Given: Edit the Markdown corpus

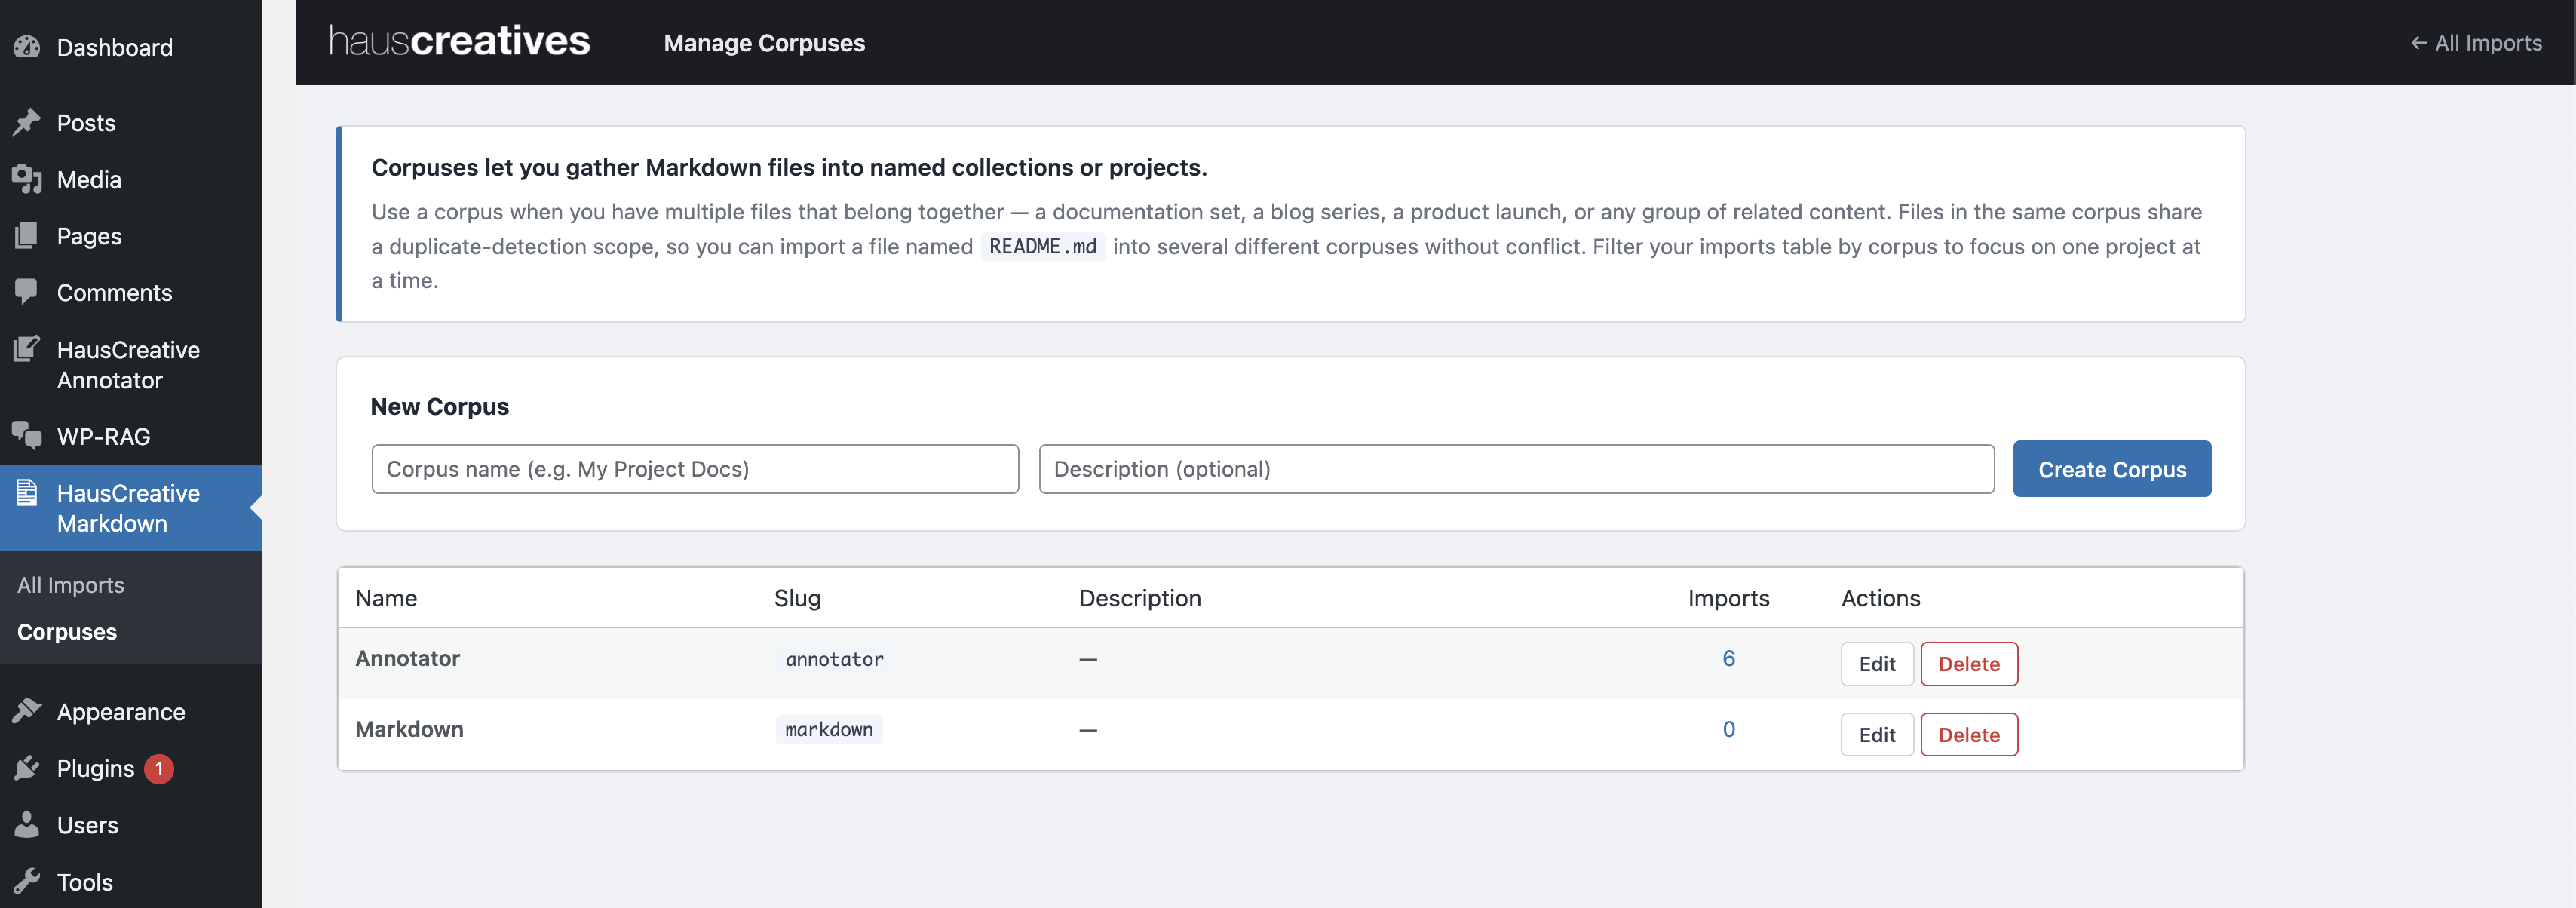Looking at the screenshot, I should 1877,735.
